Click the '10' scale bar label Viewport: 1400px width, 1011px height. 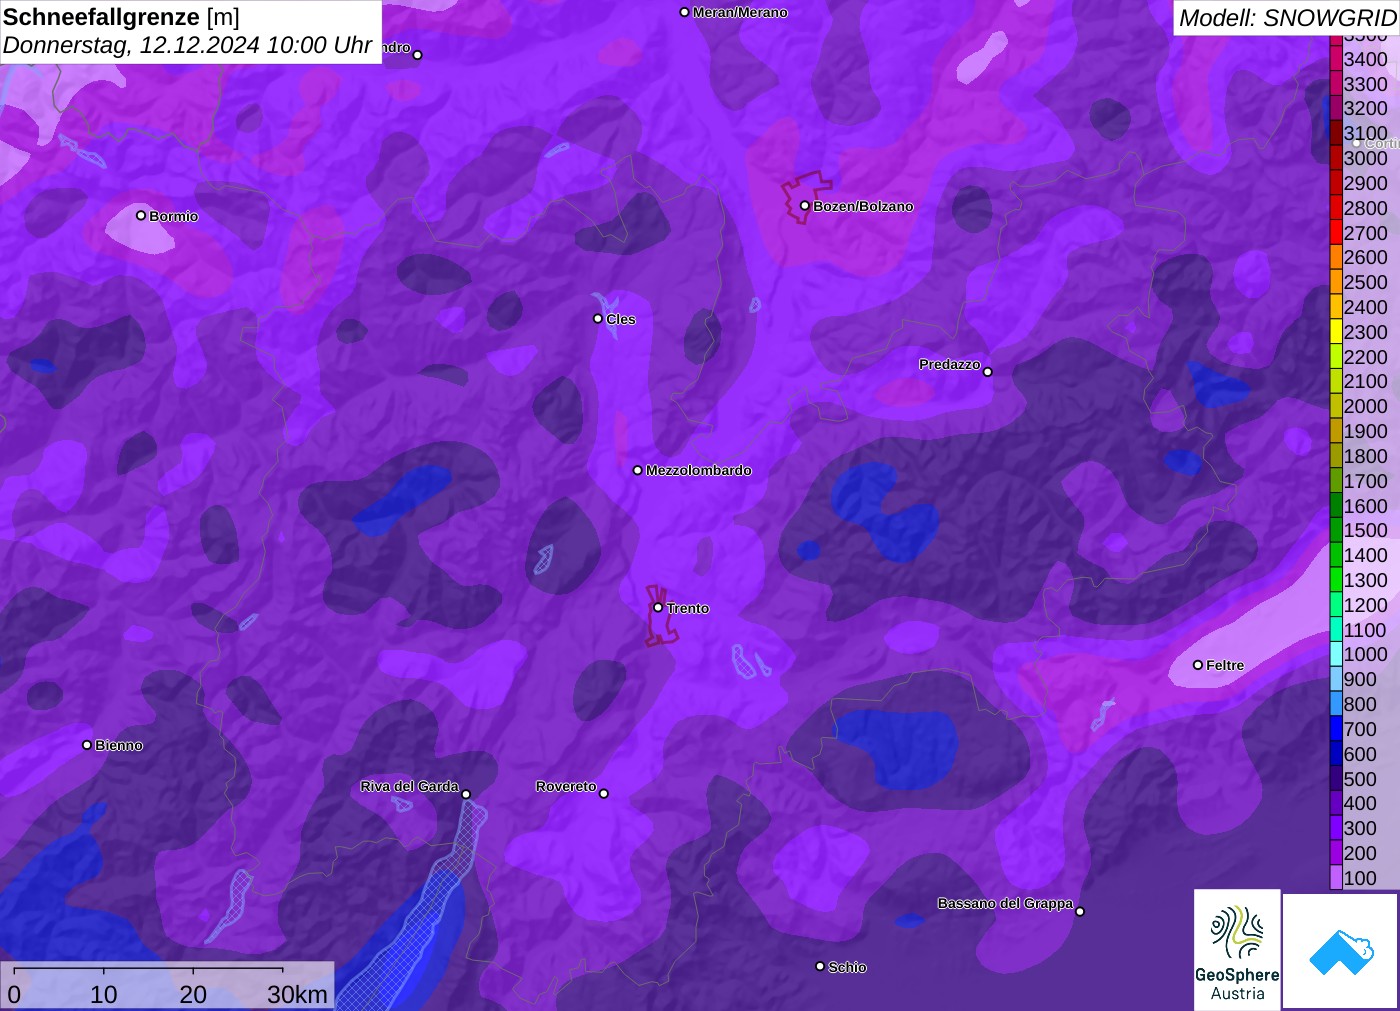[103, 994]
